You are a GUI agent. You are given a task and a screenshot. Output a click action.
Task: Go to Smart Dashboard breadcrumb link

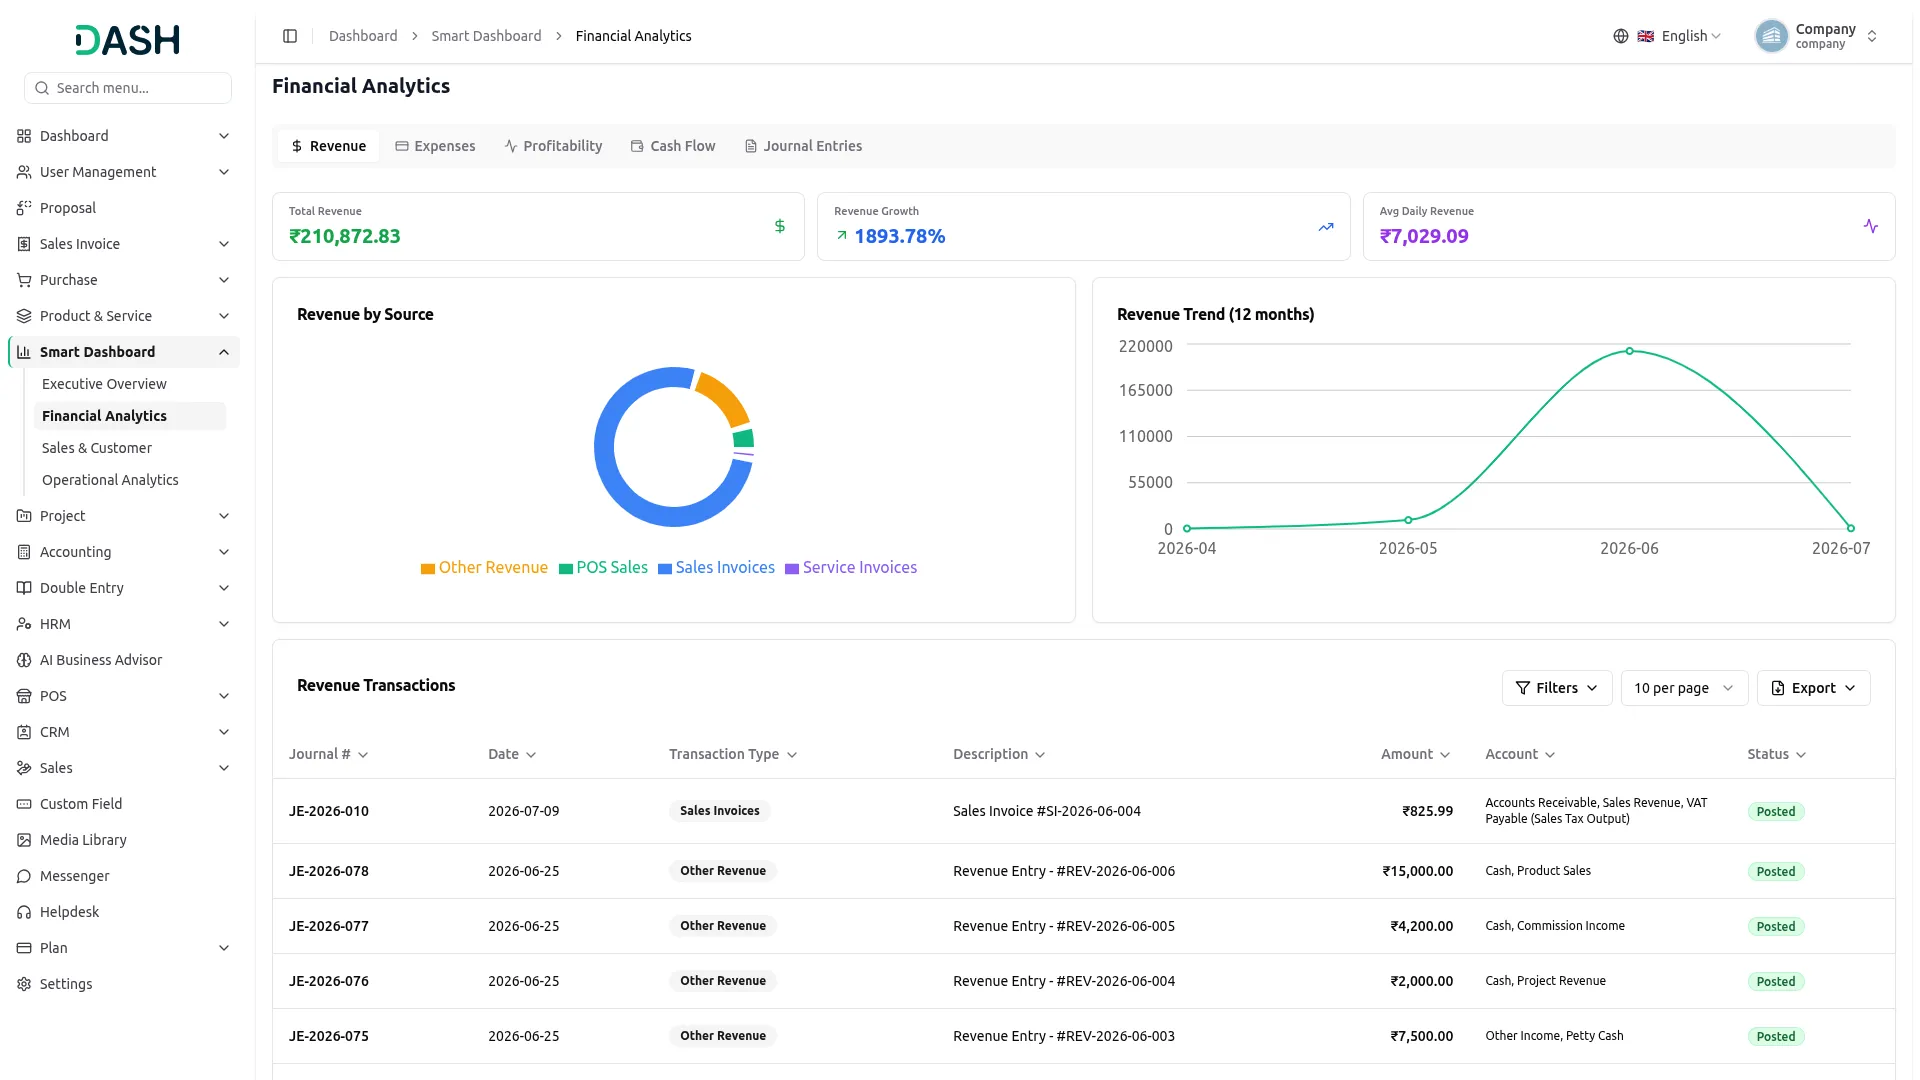pos(486,36)
